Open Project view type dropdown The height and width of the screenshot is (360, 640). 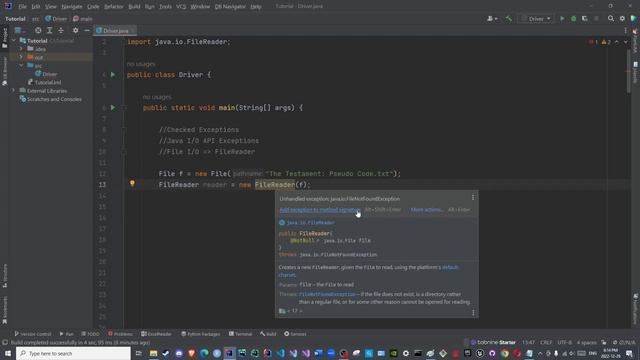[19, 31]
